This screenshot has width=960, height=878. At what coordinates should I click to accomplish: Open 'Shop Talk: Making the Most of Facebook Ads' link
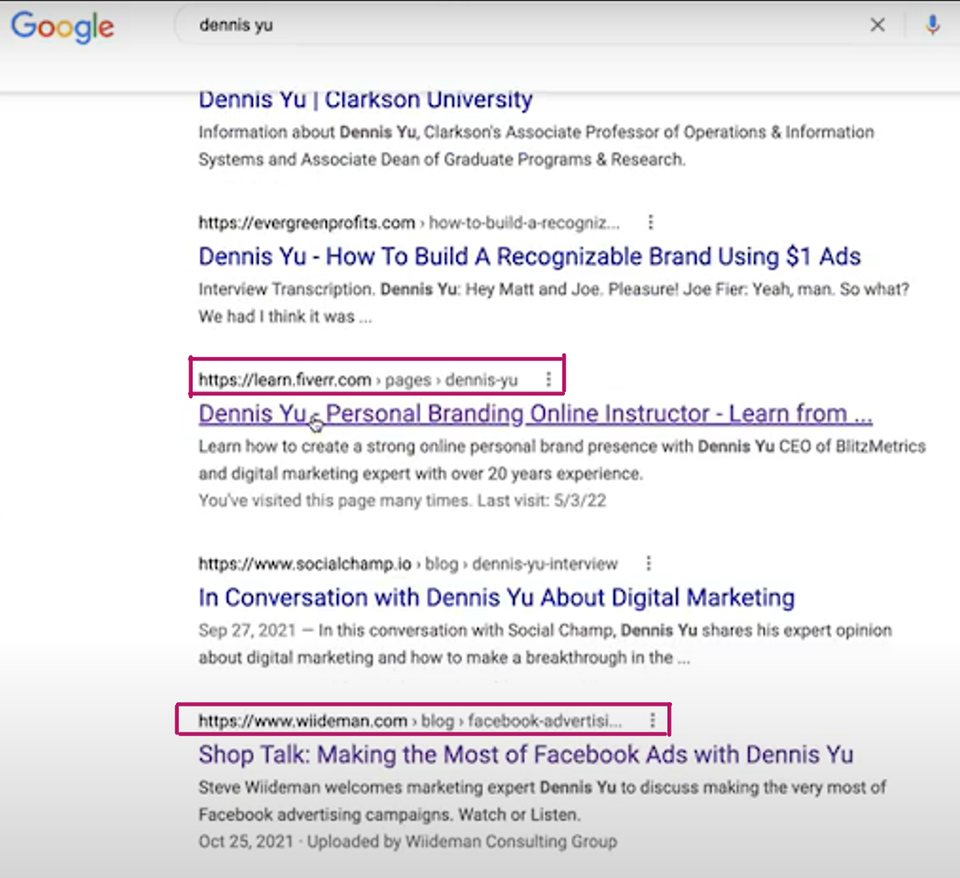coord(526,755)
